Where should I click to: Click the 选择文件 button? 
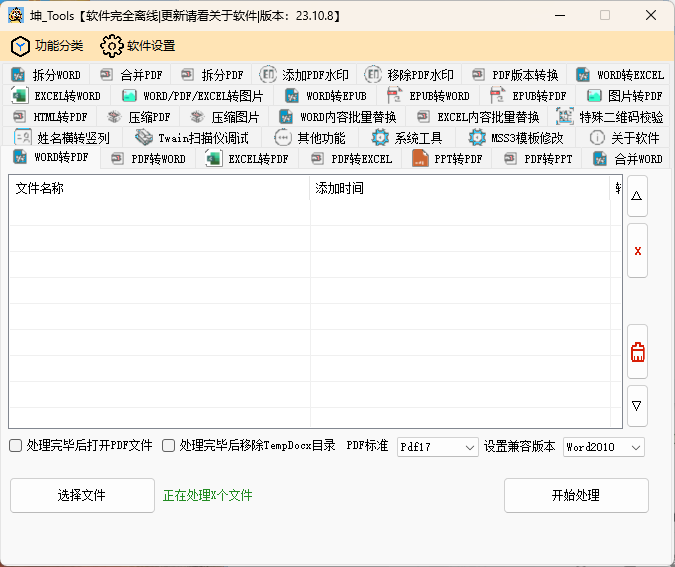pos(81,495)
